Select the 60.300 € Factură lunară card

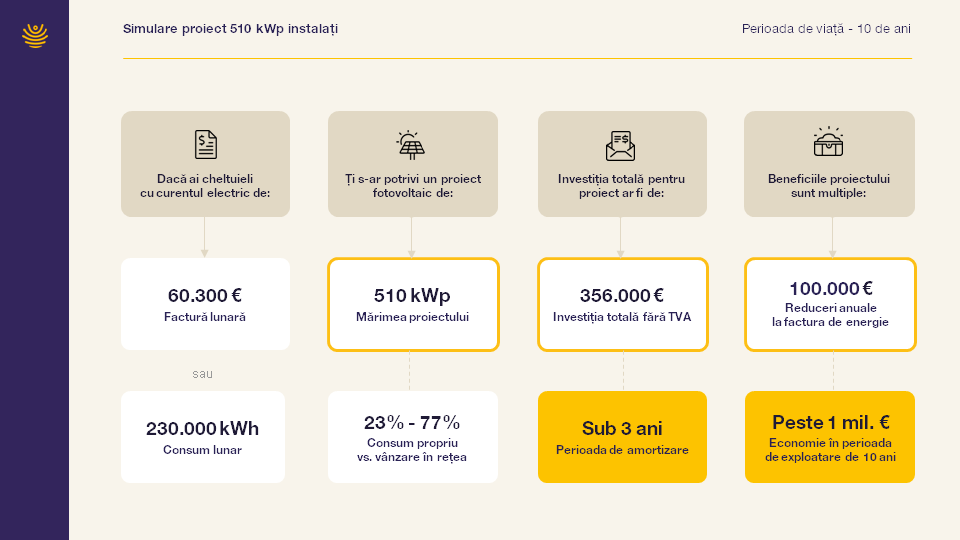pos(206,304)
